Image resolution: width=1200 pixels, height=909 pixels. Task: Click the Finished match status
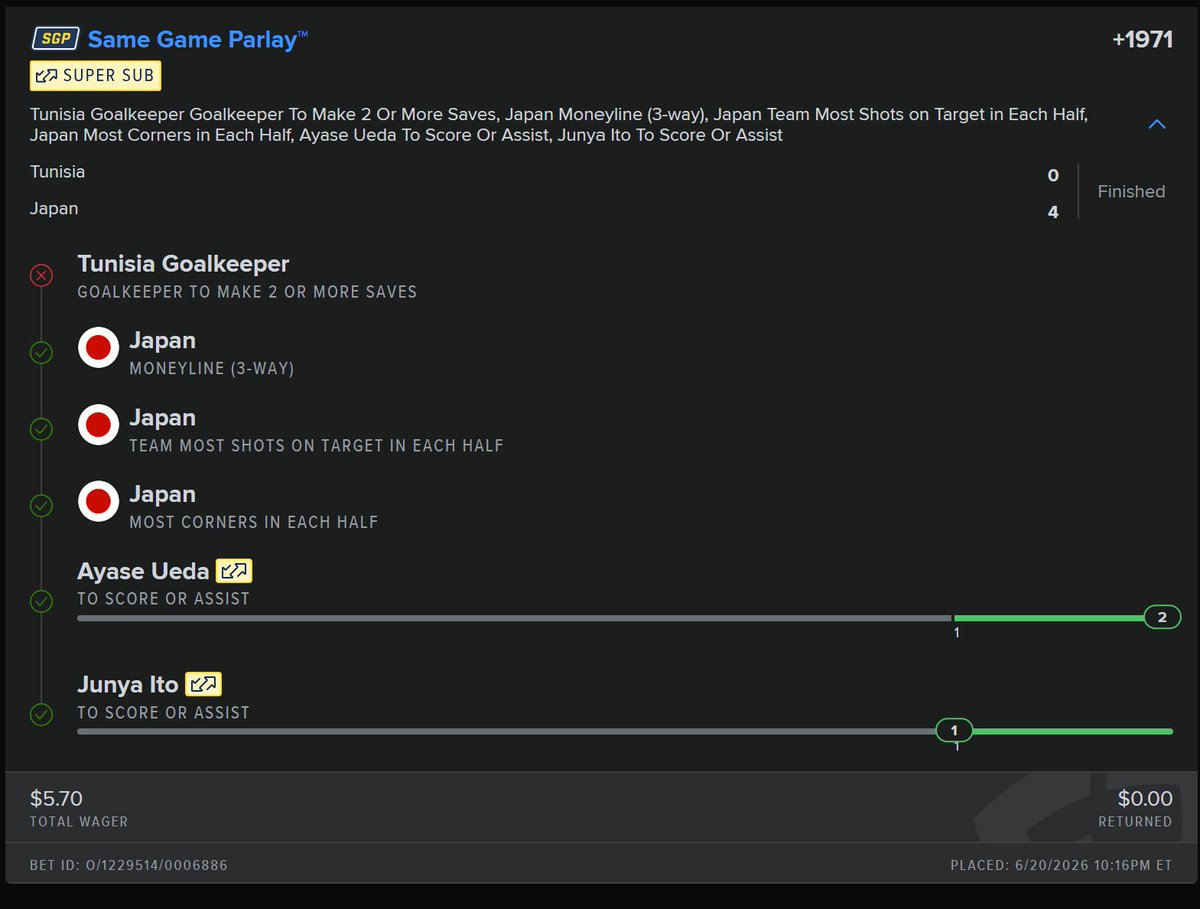(x=1131, y=192)
